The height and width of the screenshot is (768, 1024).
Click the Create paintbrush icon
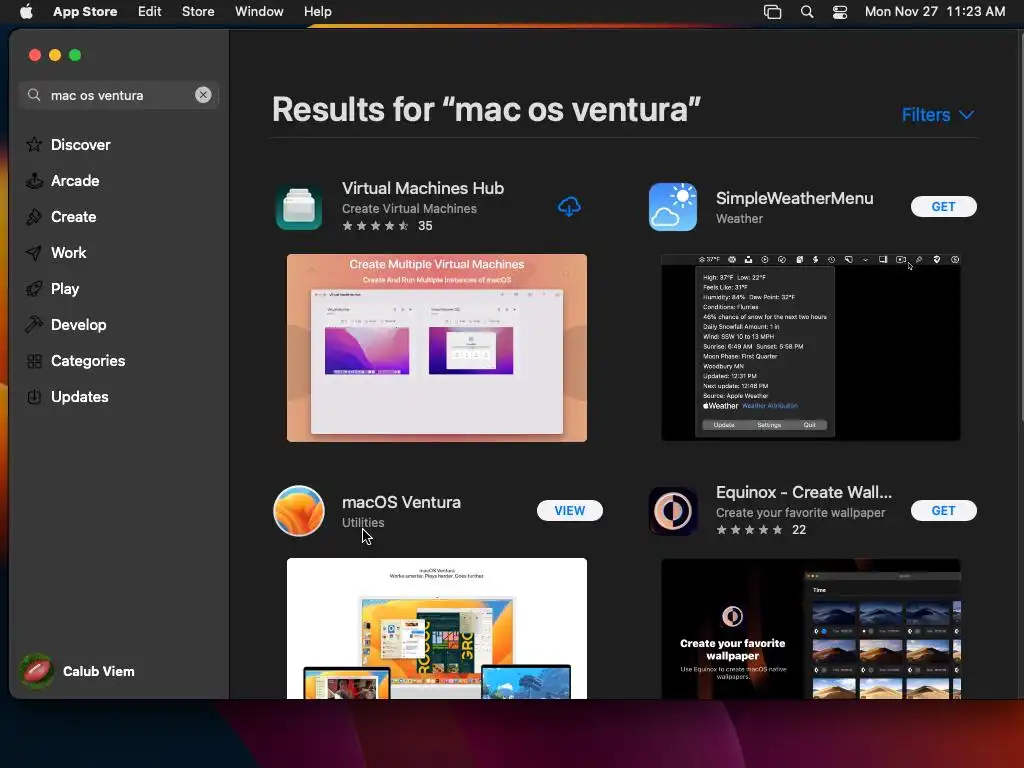(x=34, y=216)
